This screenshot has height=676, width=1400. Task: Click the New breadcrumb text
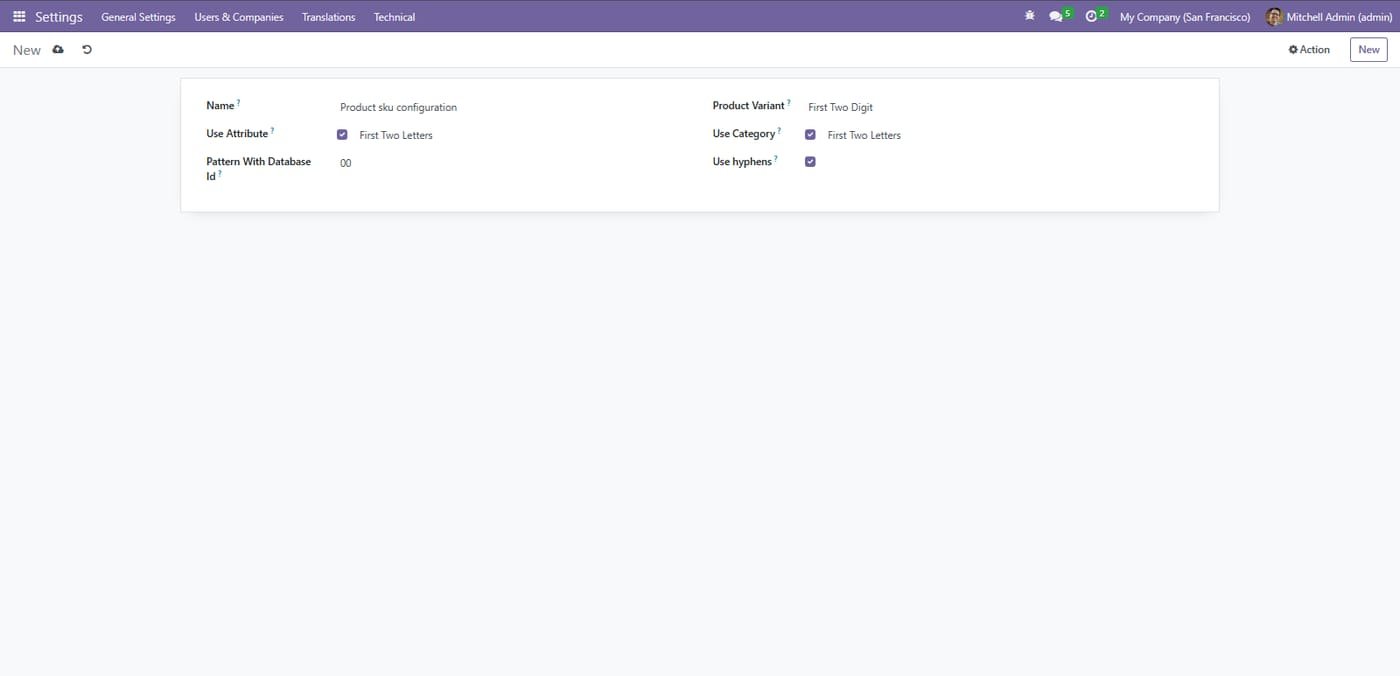27,50
